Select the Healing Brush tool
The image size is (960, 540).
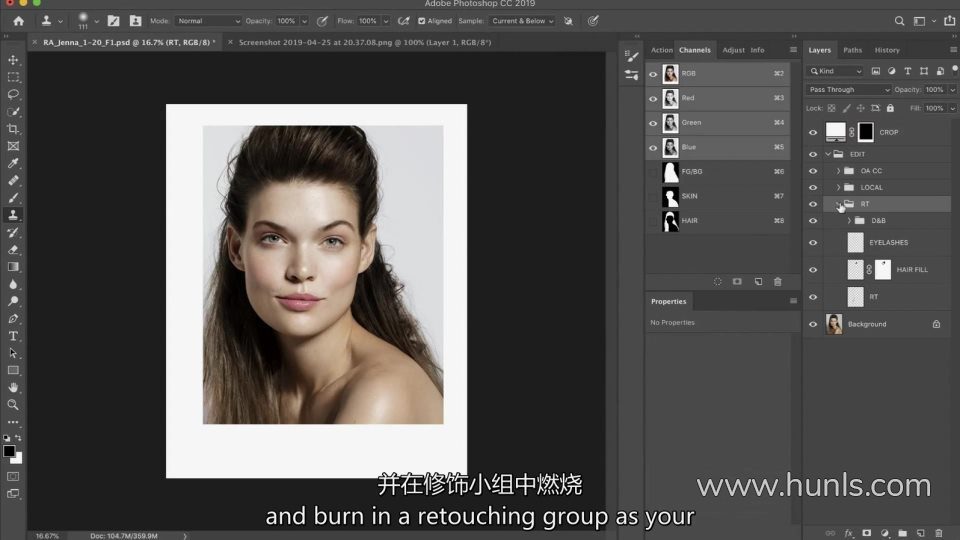13,181
